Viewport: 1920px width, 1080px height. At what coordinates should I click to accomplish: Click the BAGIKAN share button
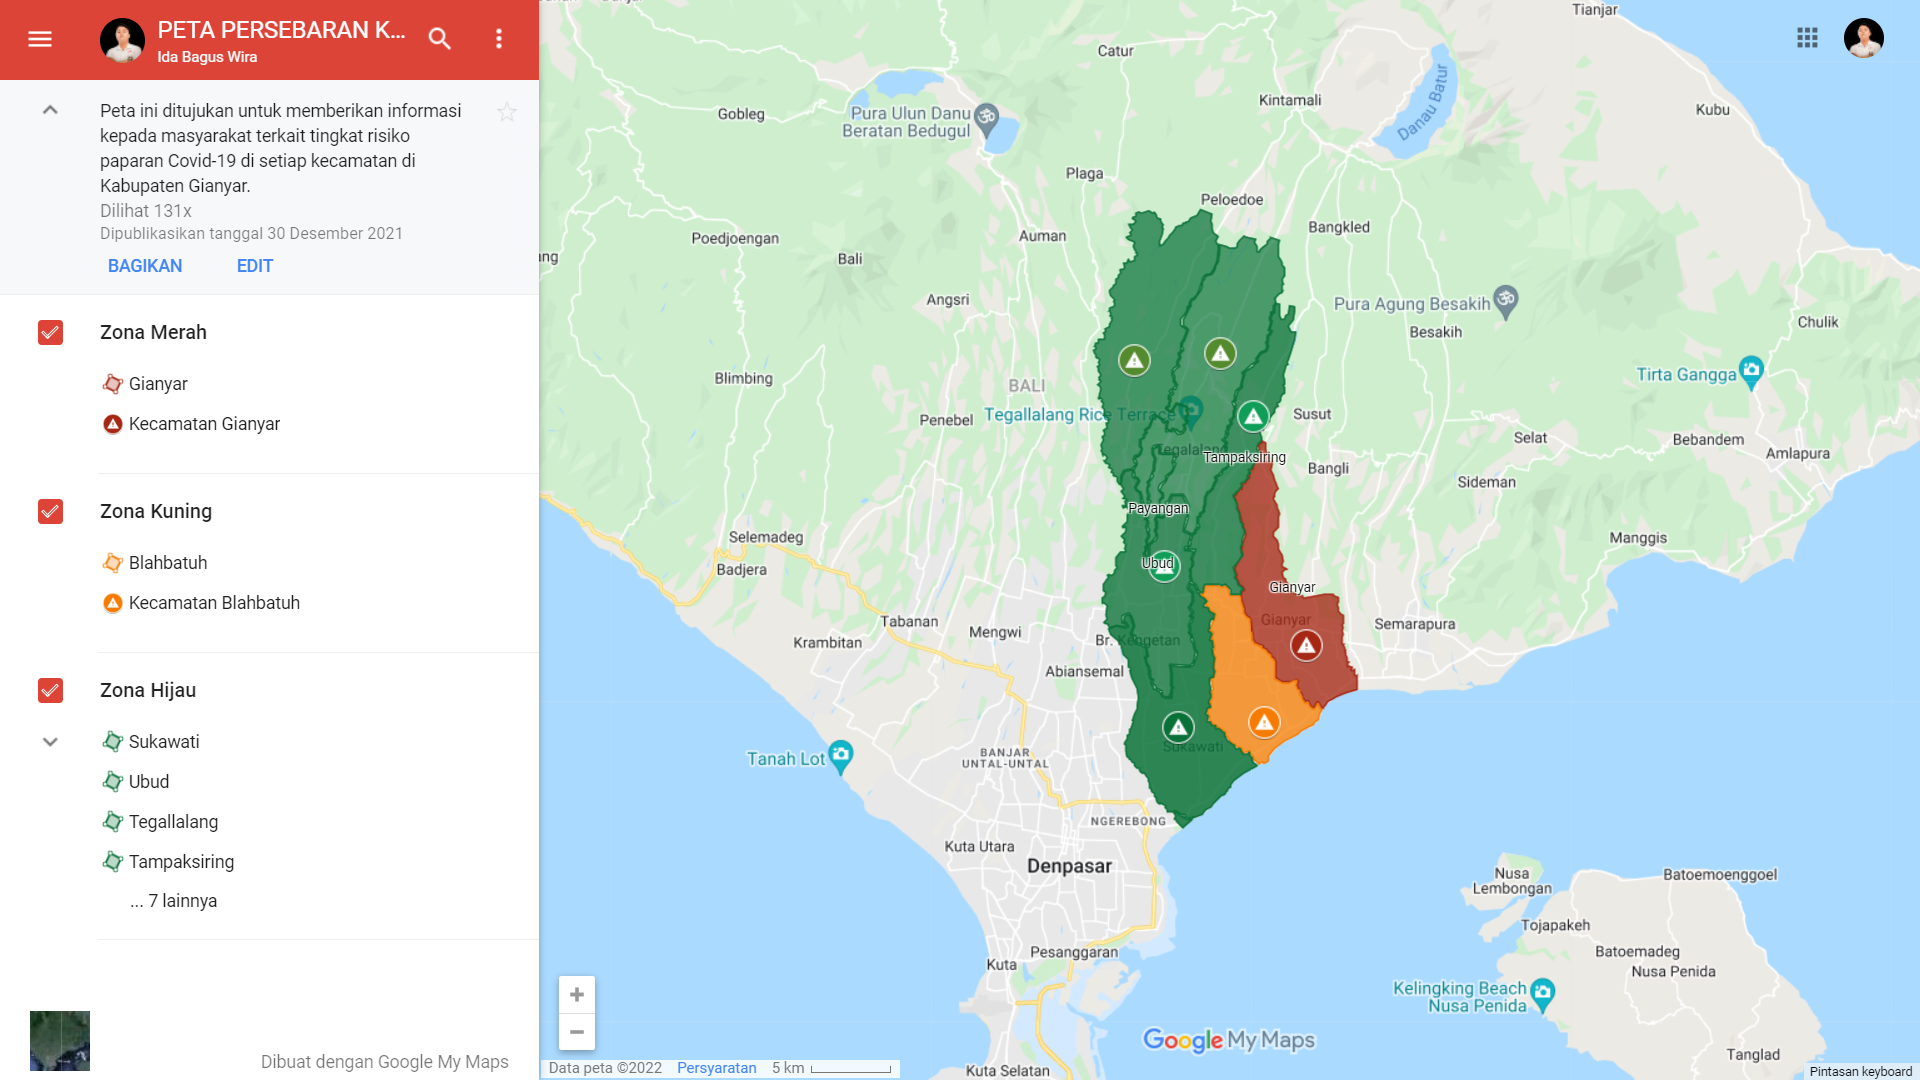click(x=145, y=266)
